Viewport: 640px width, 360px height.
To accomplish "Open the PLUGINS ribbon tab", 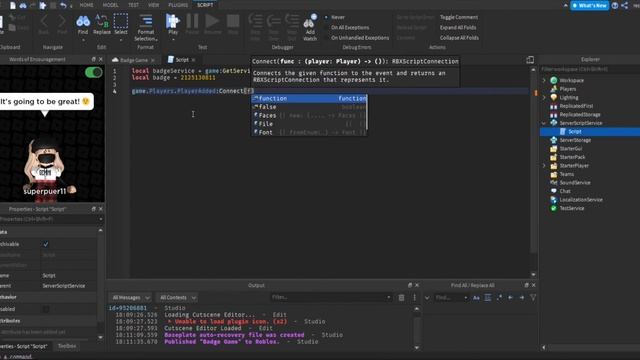I will pos(178,5).
